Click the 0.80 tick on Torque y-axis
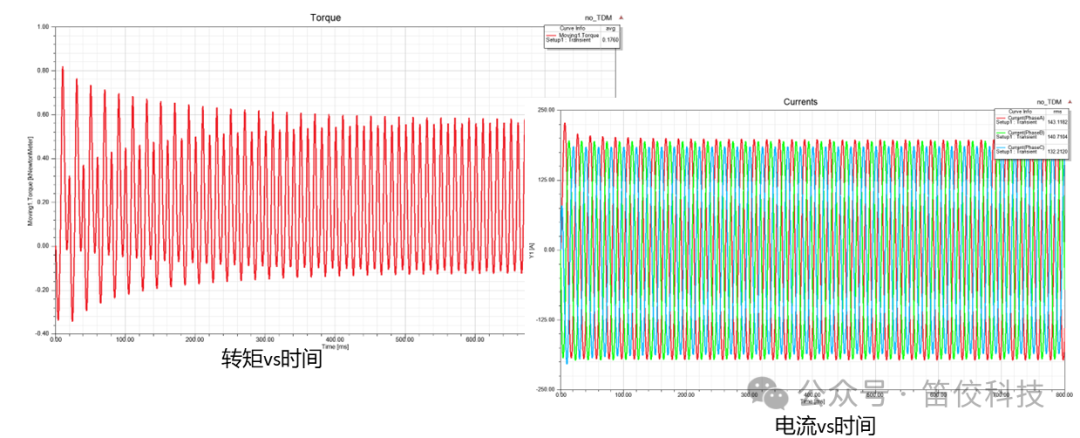The image size is (1080, 438). coord(41,70)
